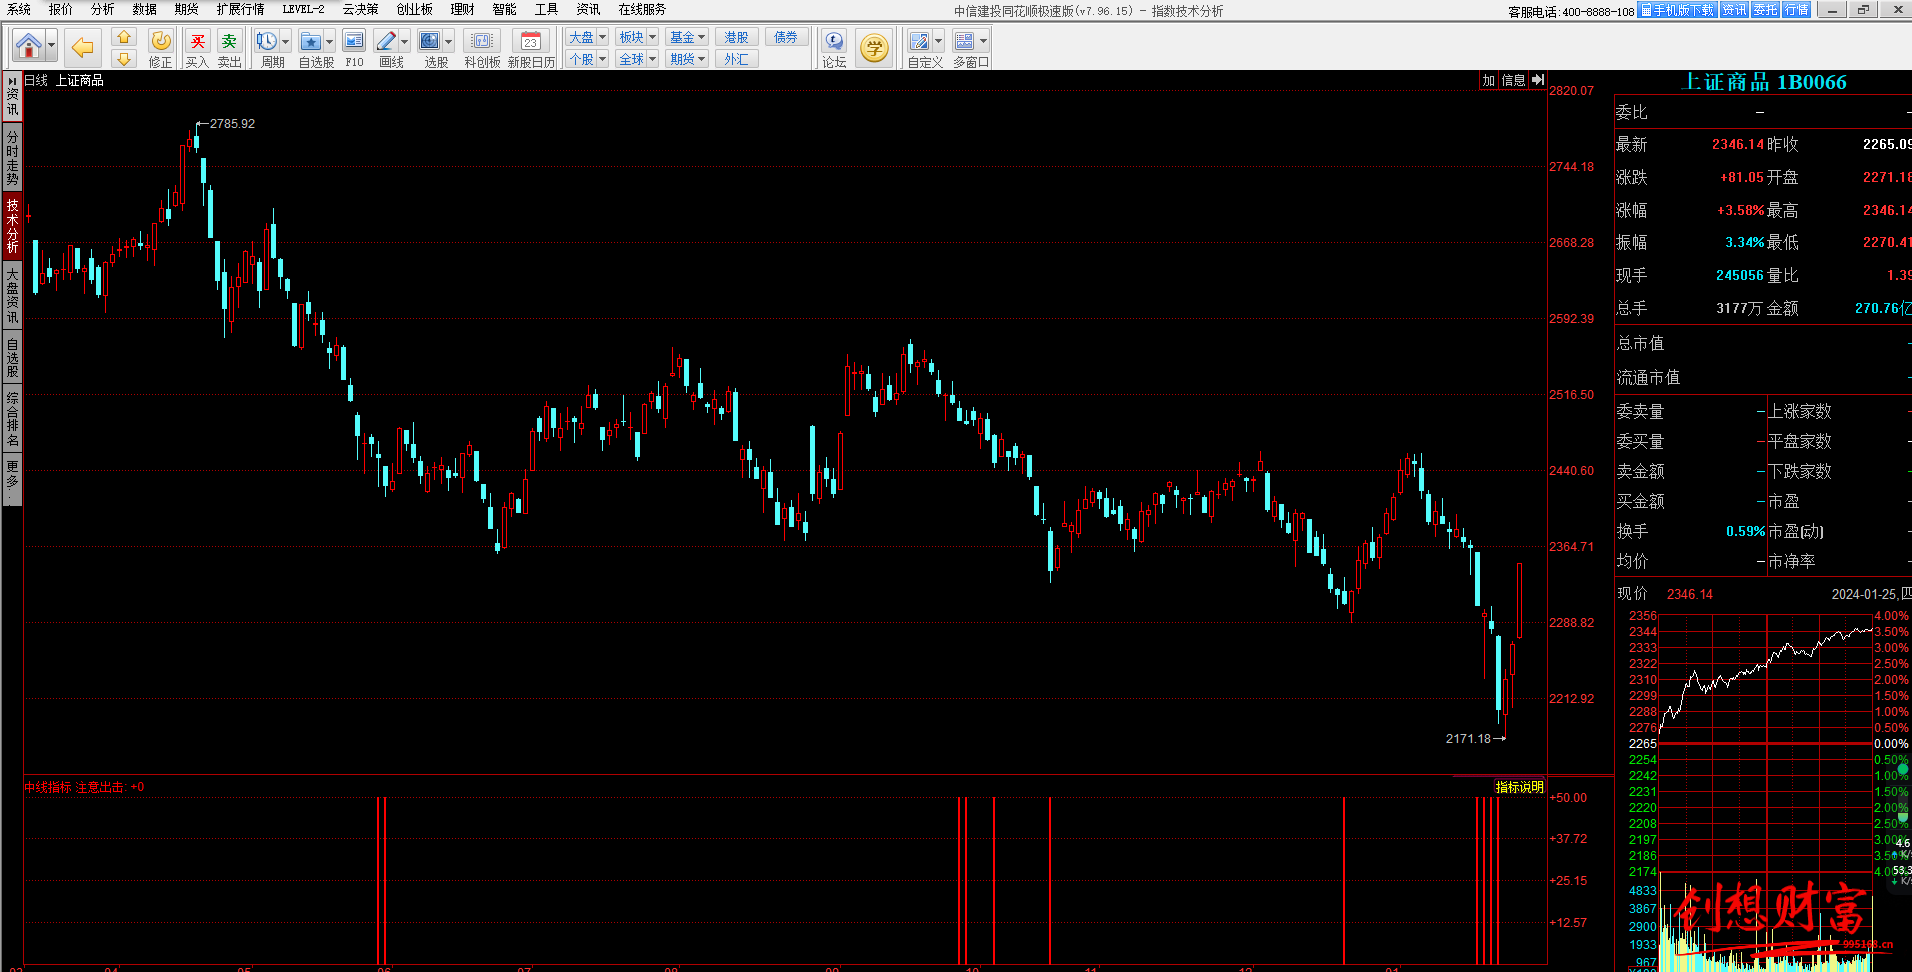The image size is (1912, 972).
Task: Click the 选股 stock picker icon
Action: [430, 41]
